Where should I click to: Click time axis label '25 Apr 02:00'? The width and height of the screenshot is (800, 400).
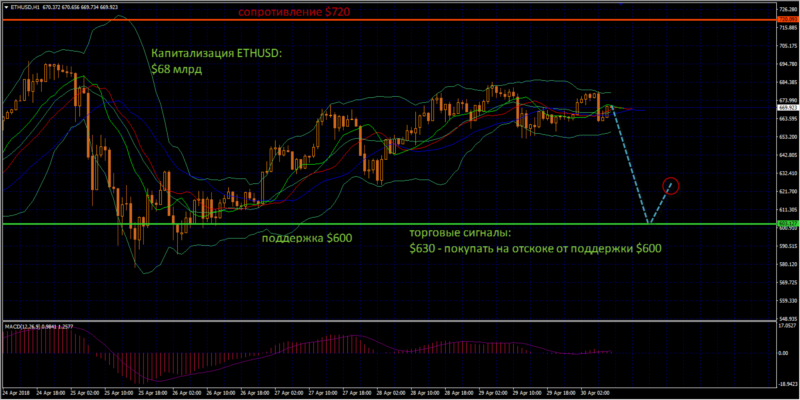(x=84, y=394)
